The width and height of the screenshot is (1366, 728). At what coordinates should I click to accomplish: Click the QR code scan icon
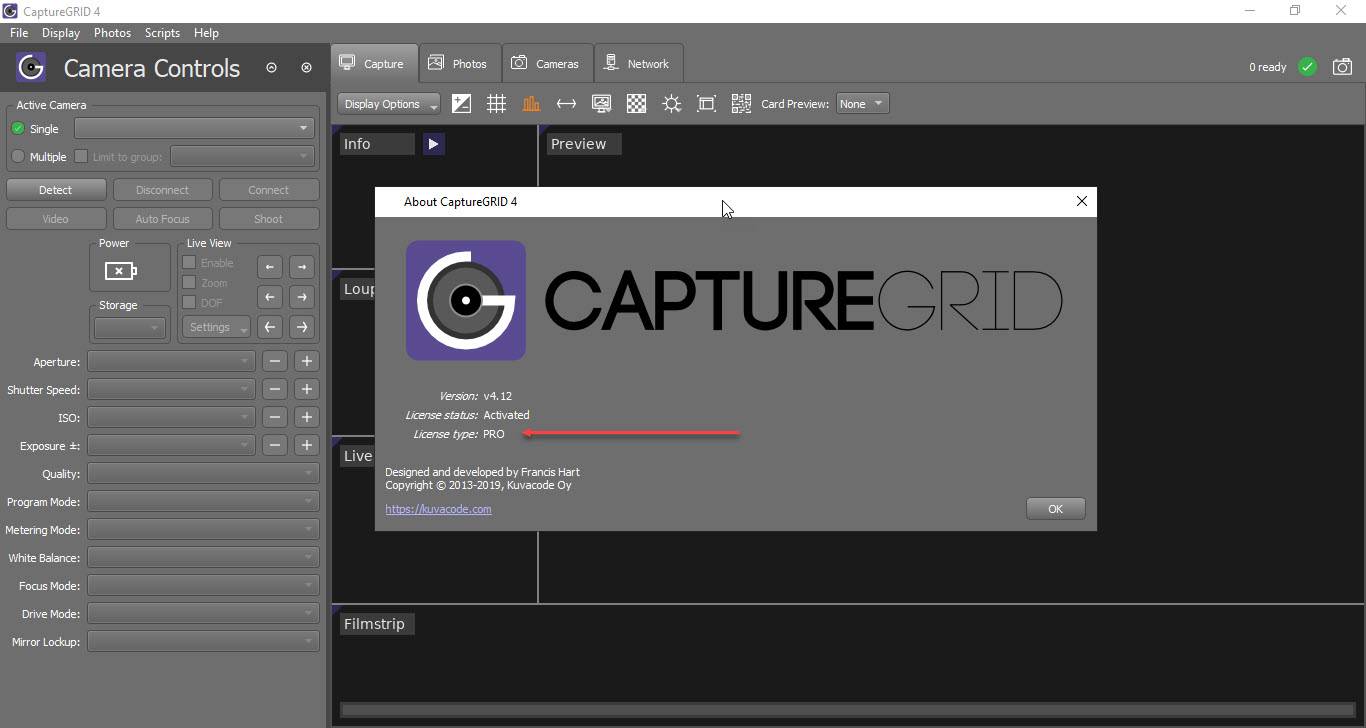click(x=741, y=104)
